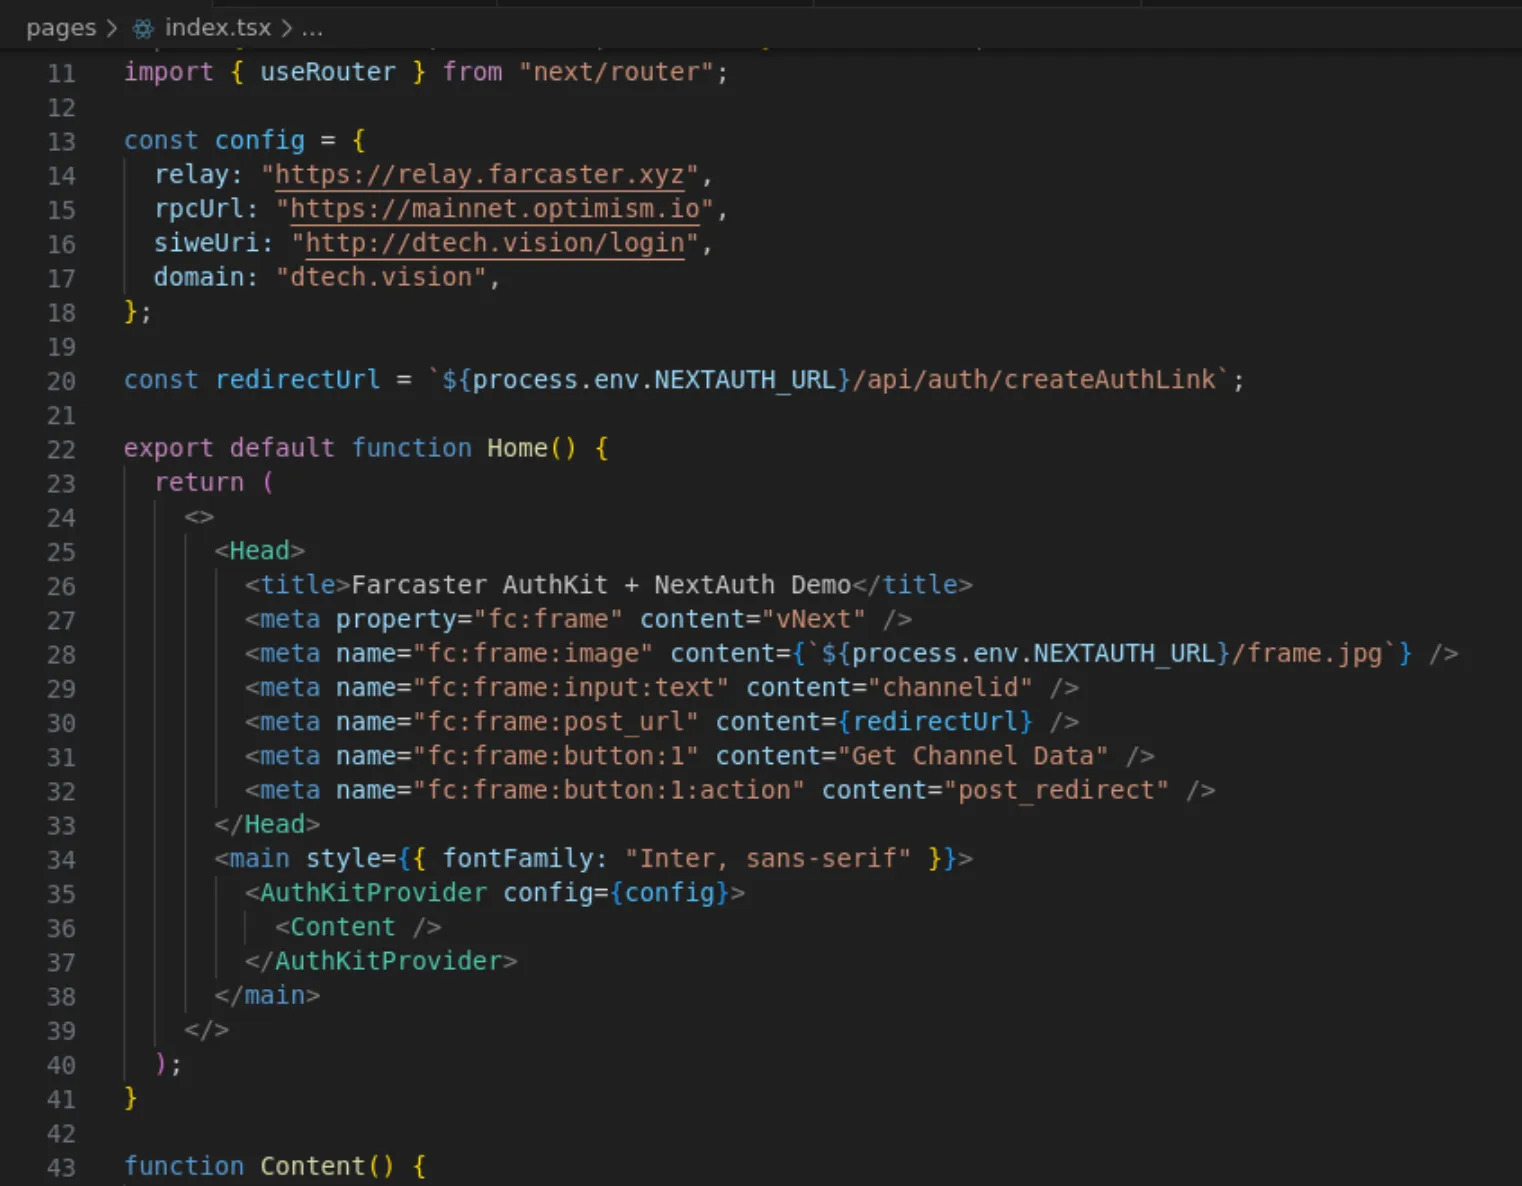Click the breadcrumb ellipsis symbol

click(x=312, y=28)
